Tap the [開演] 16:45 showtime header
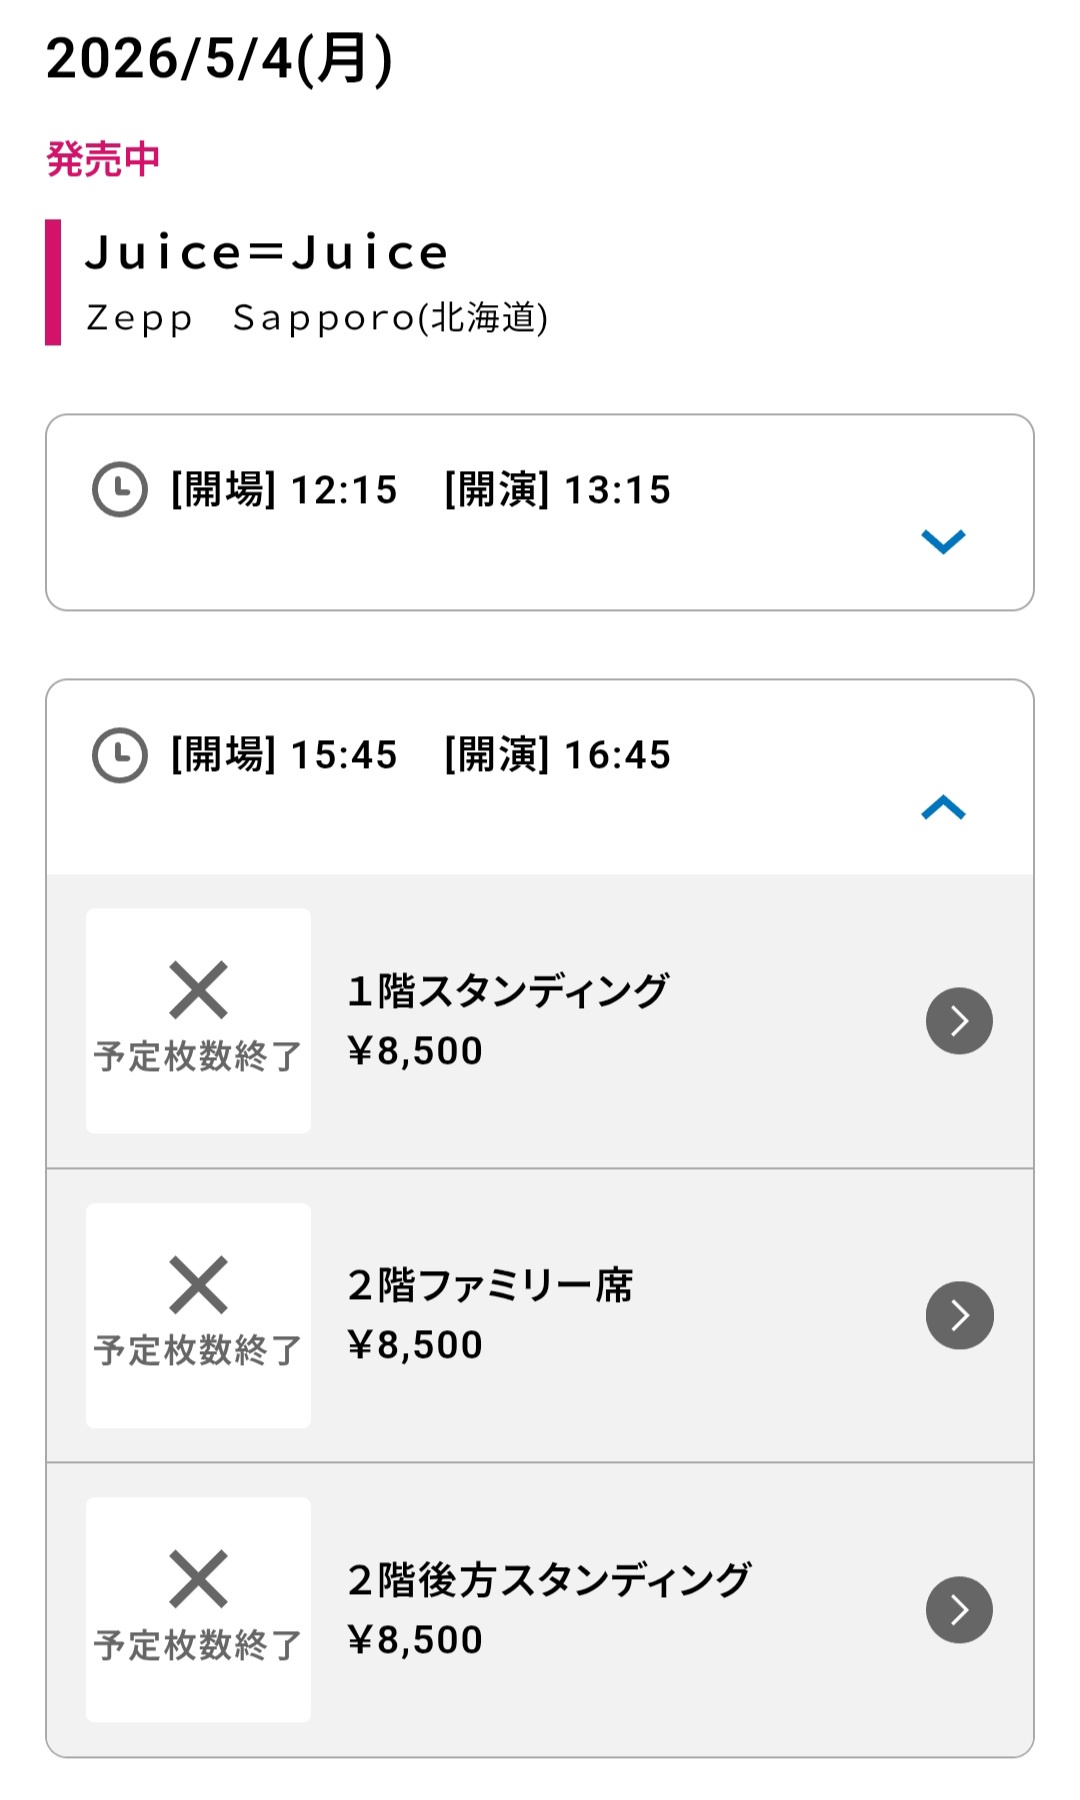 tap(557, 755)
